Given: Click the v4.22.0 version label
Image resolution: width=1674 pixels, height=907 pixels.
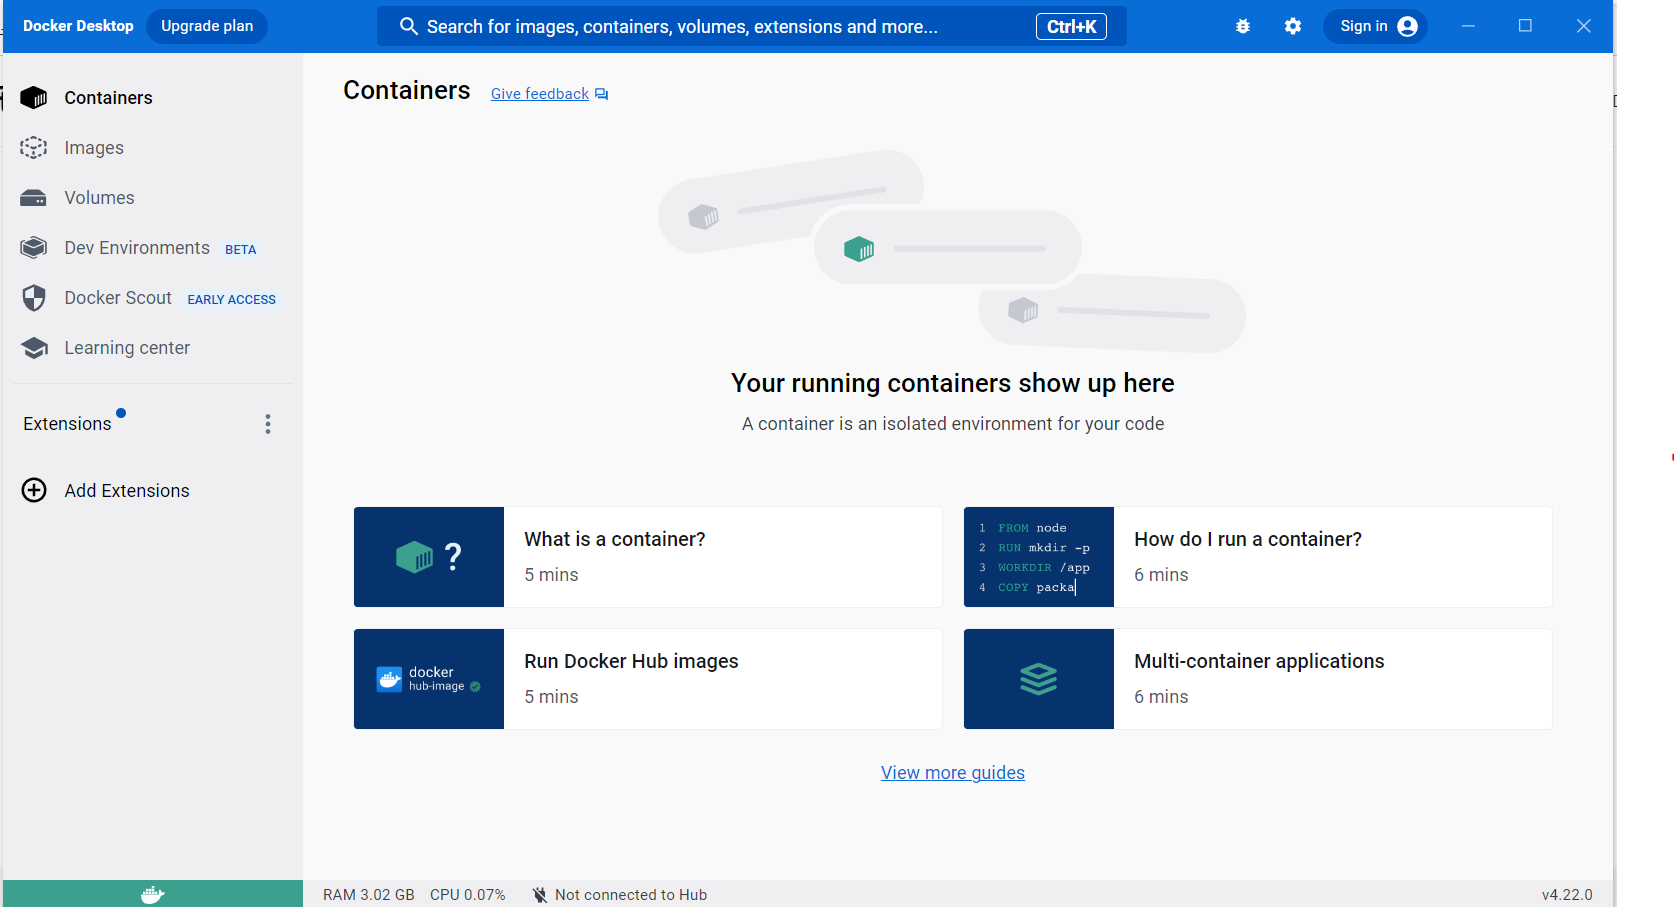Looking at the screenshot, I should click(1567, 895).
